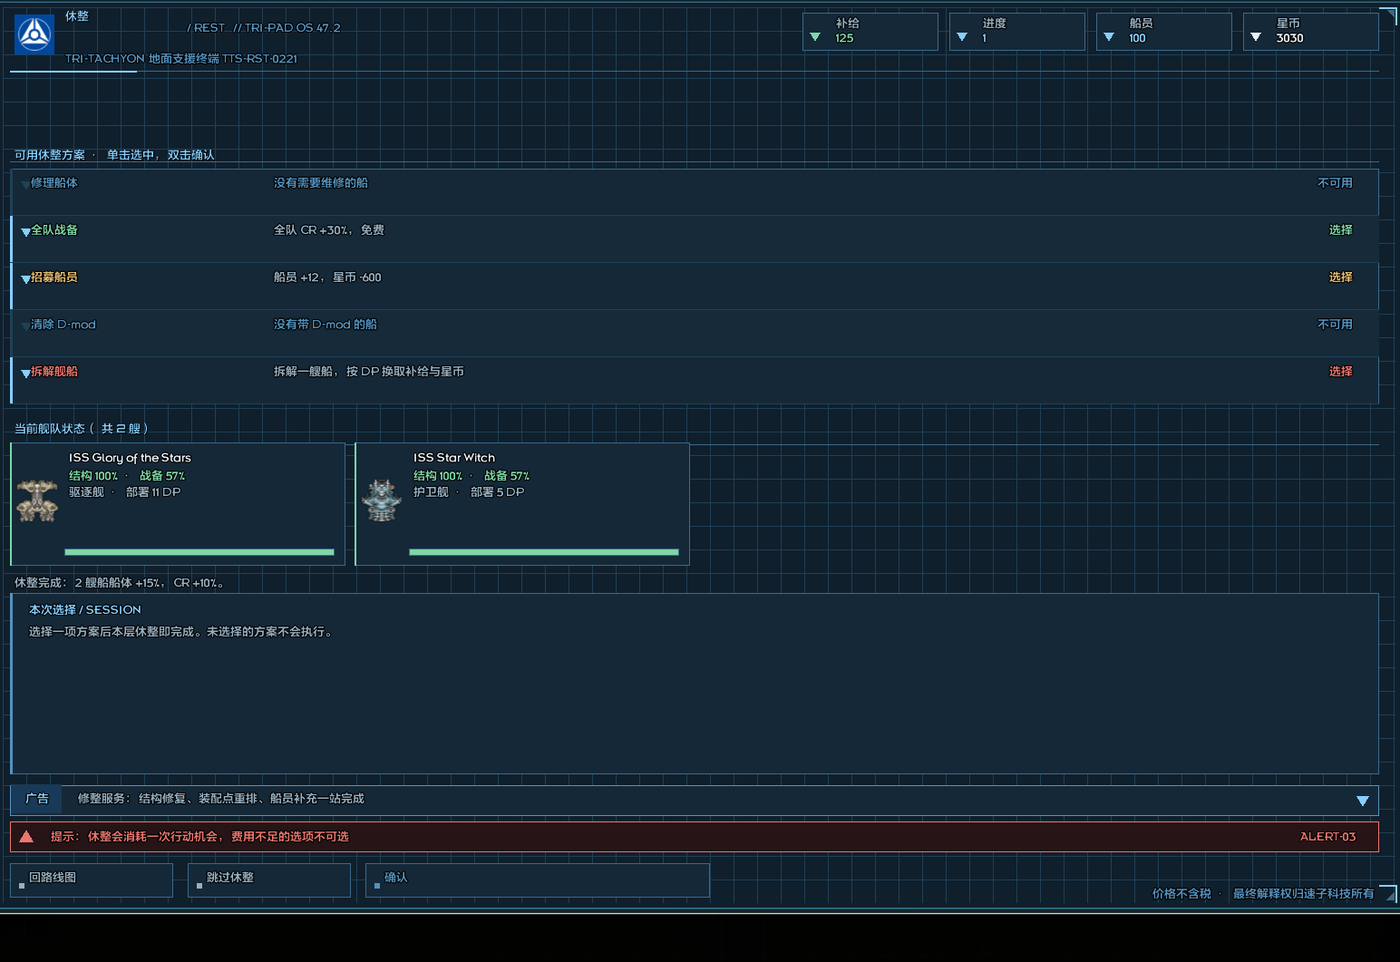
Task: Click the 船员 +12，星币 -600 description
Action: pyautogui.click(x=327, y=277)
